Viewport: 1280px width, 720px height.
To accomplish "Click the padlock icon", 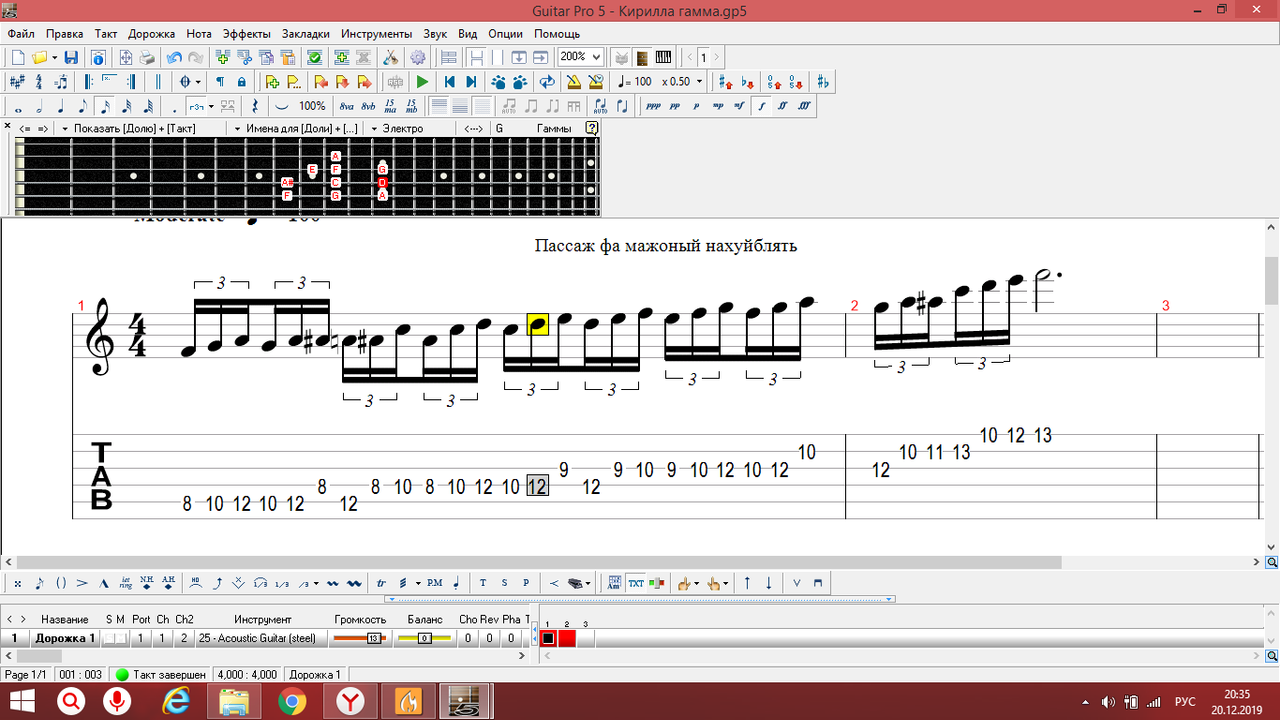I will pyautogui.click(x=242, y=81).
